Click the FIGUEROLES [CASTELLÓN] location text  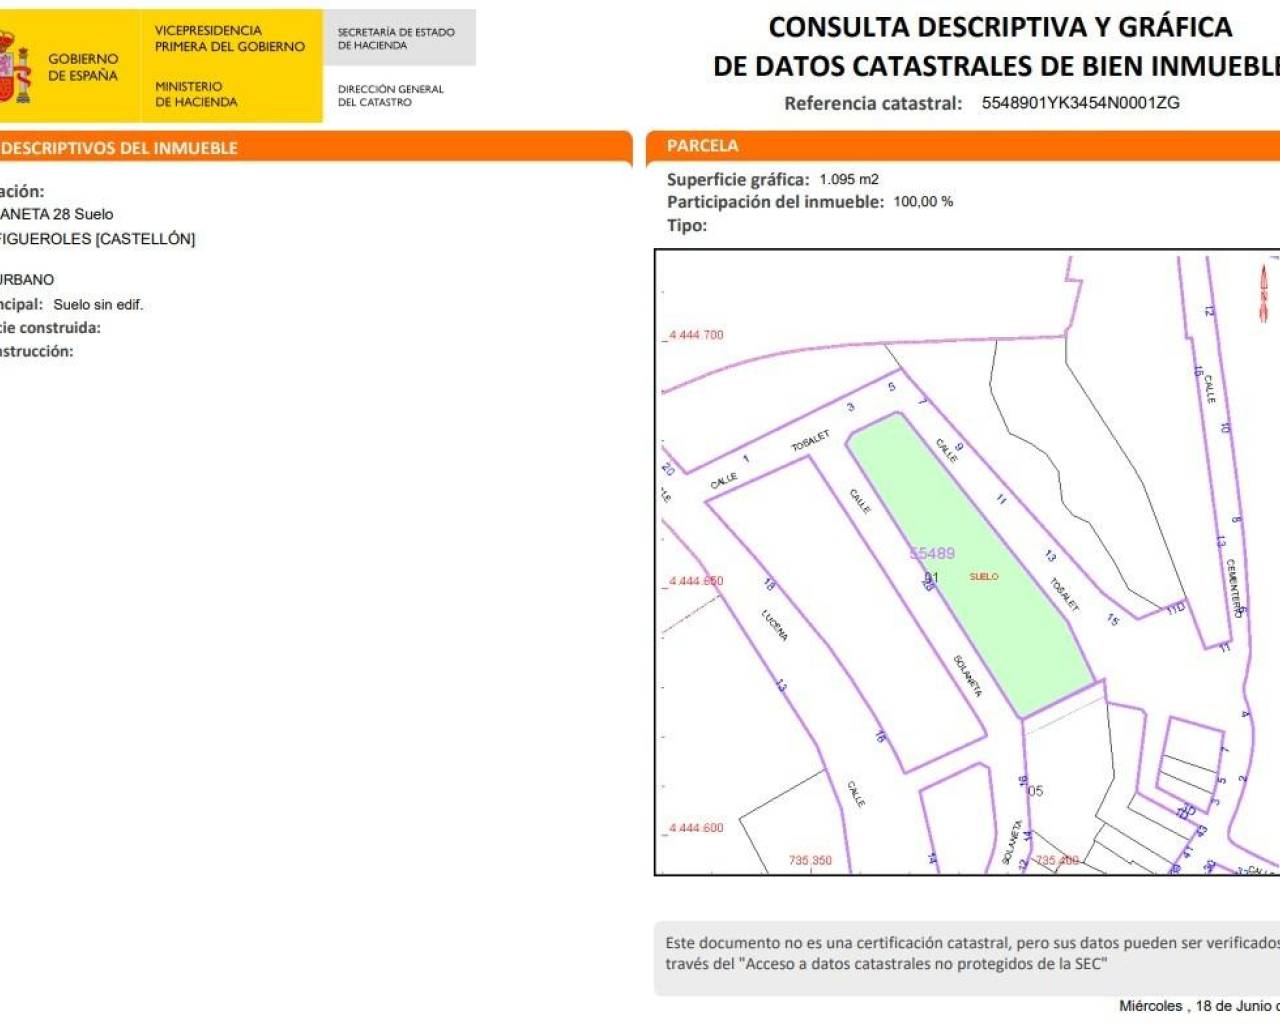coord(98,239)
